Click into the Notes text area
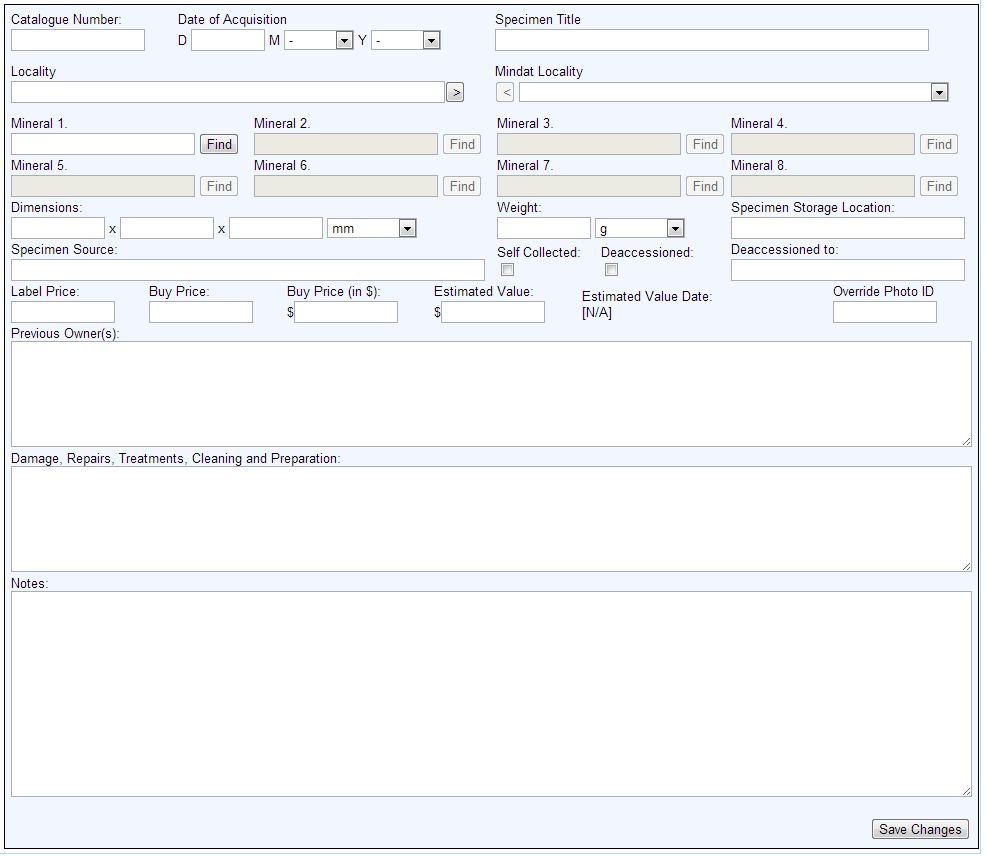This screenshot has width=985, height=856. (490, 693)
